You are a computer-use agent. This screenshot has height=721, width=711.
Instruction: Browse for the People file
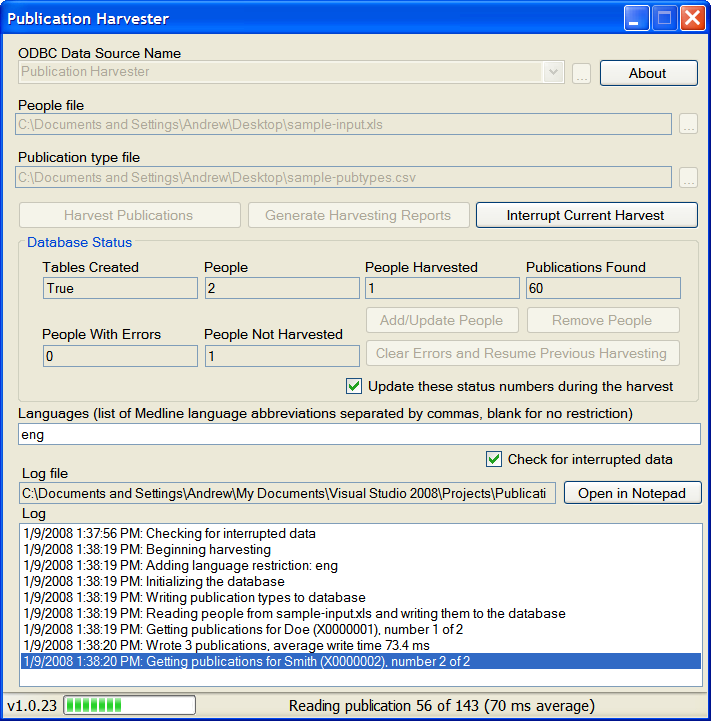tap(688, 124)
